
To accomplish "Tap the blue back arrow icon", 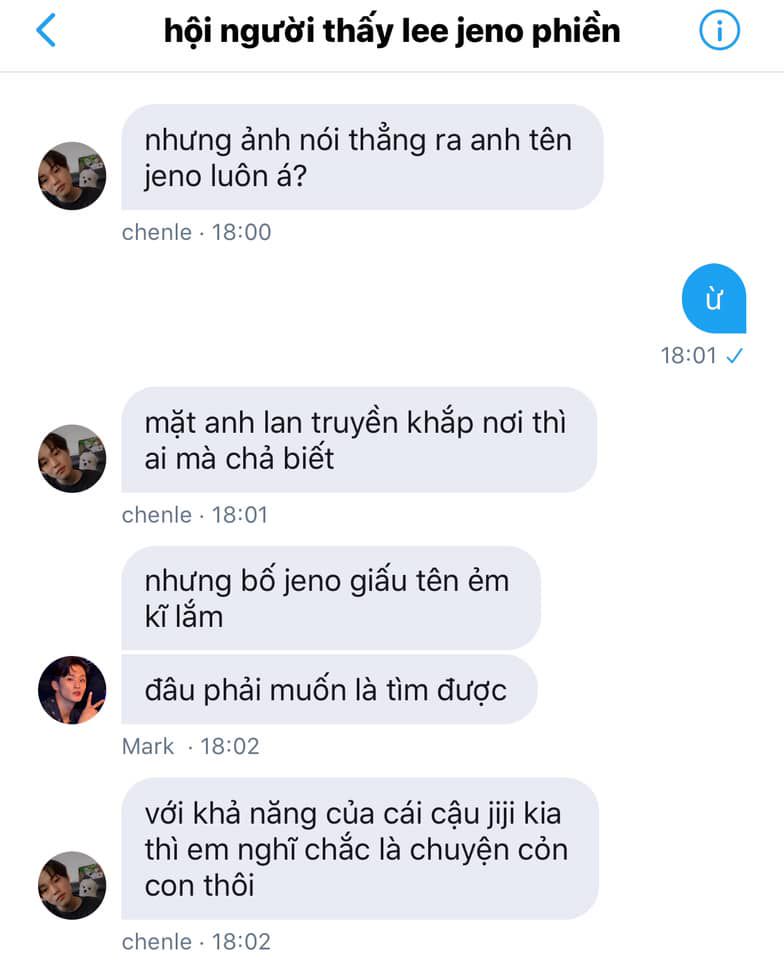I will 46,30.
